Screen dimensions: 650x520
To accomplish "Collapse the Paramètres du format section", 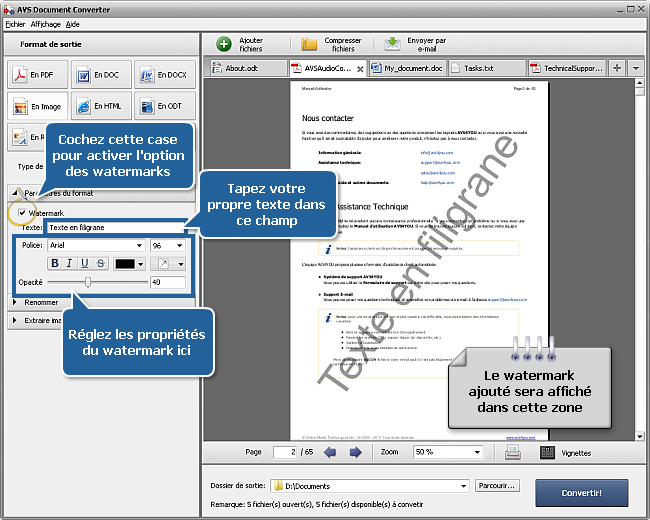I will click(15, 193).
